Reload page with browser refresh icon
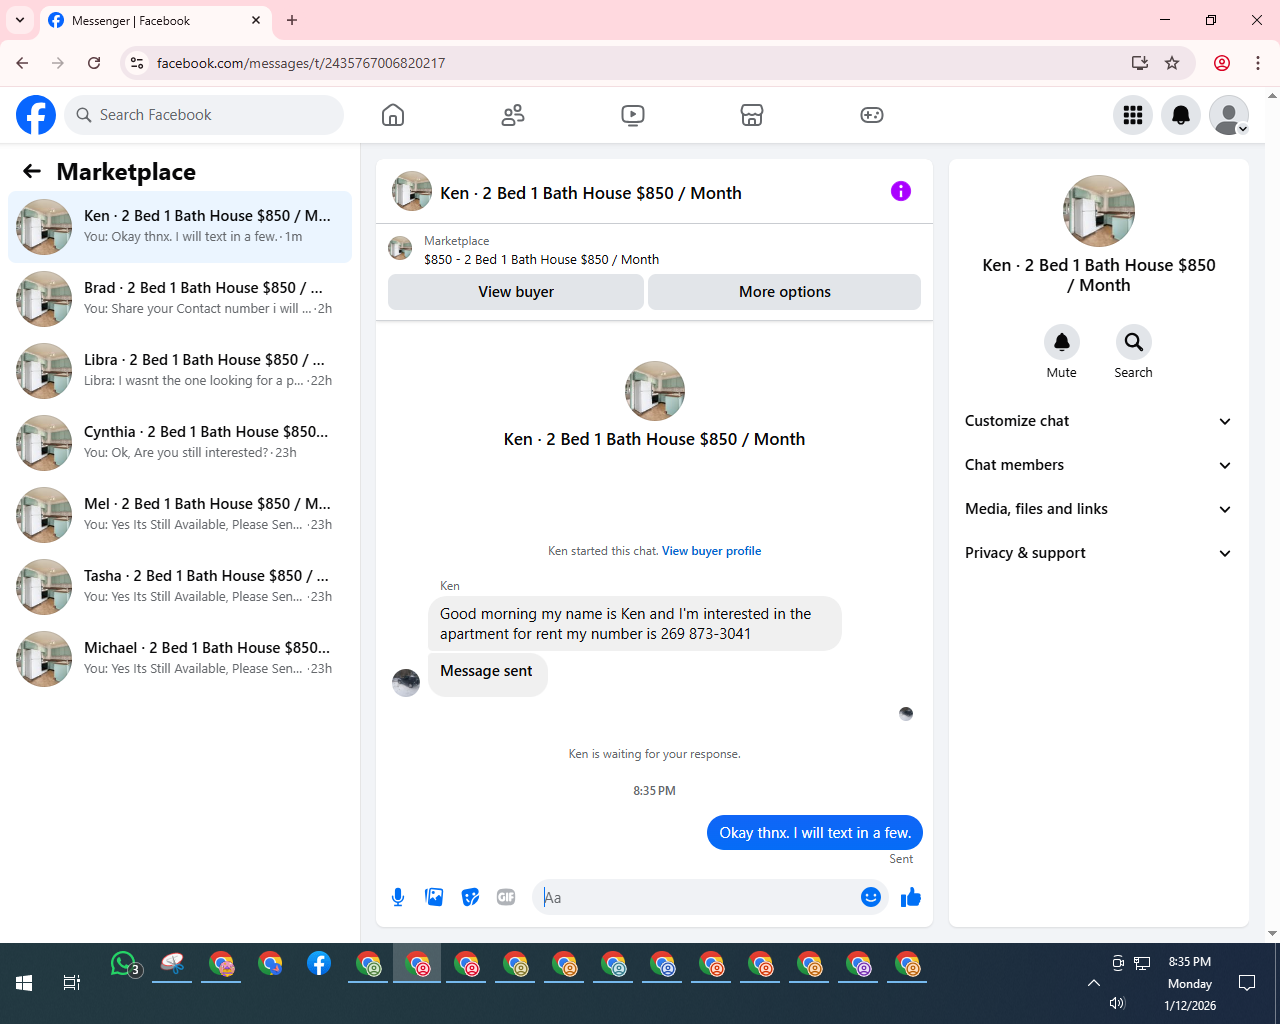 [94, 63]
